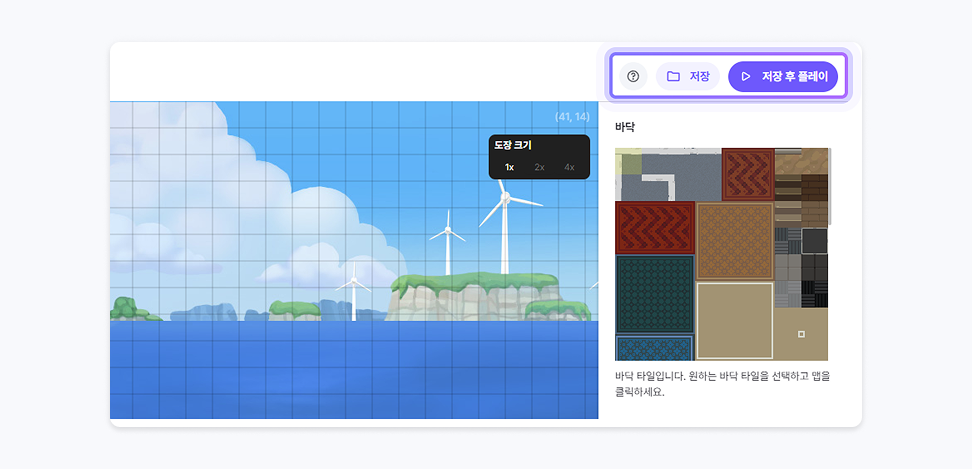Set stamp size to 4x
The image size is (972, 469).
point(569,167)
